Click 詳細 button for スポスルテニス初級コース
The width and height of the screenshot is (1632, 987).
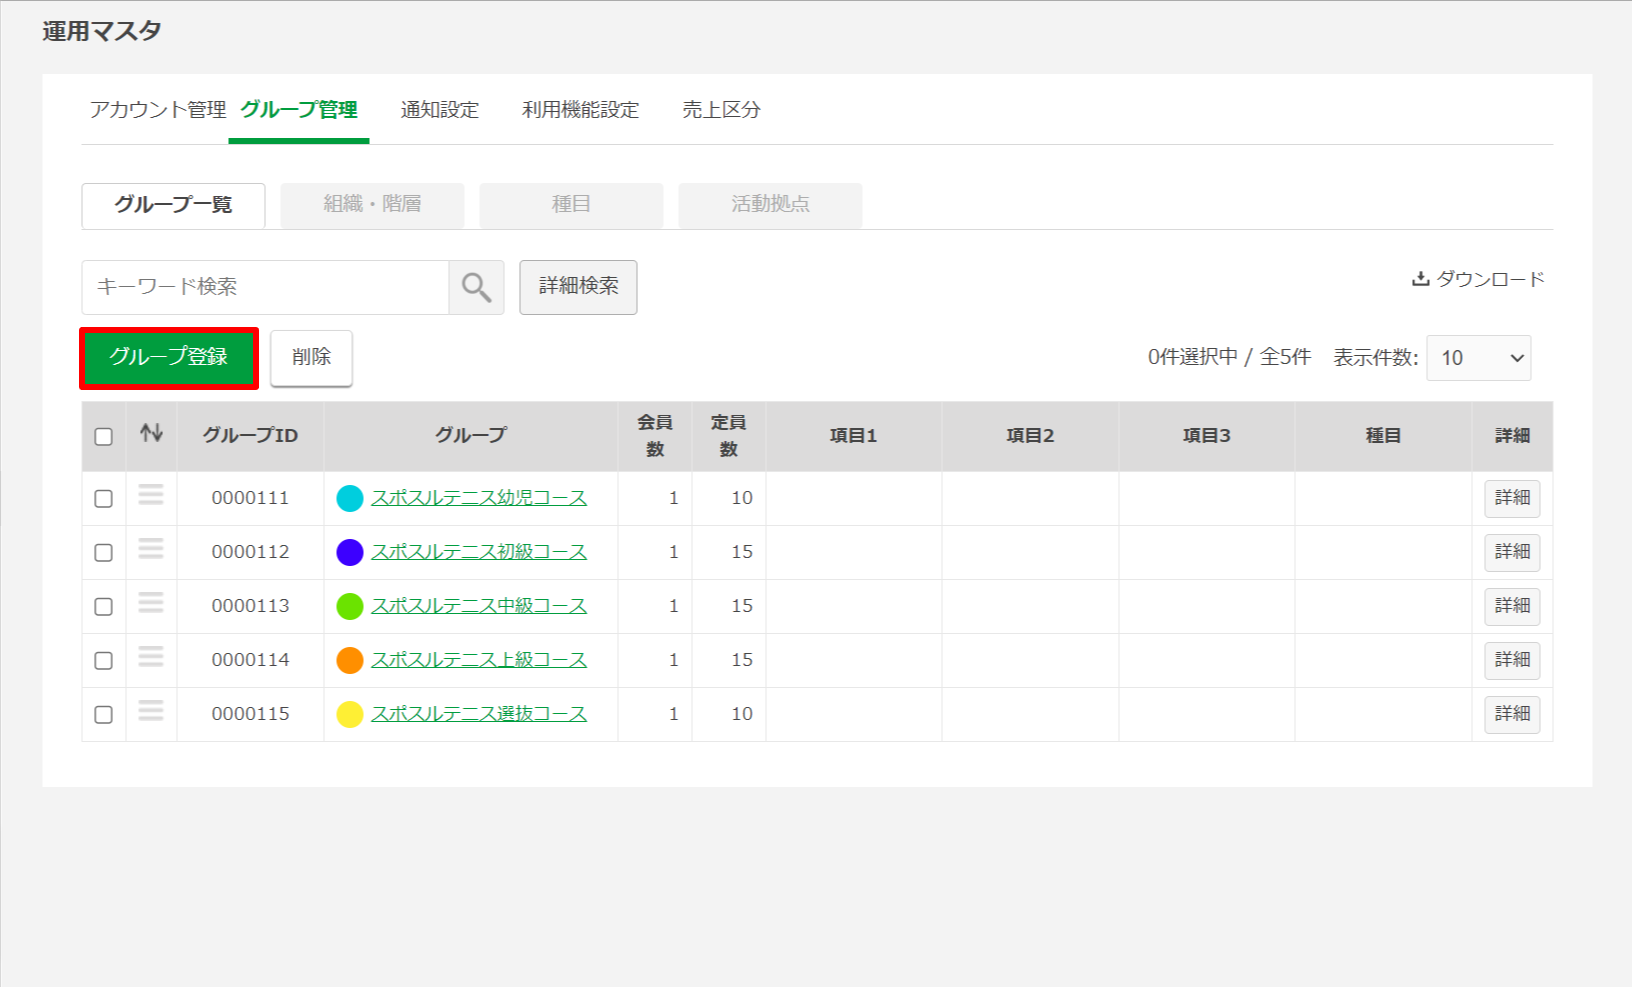pos(1512,552)
